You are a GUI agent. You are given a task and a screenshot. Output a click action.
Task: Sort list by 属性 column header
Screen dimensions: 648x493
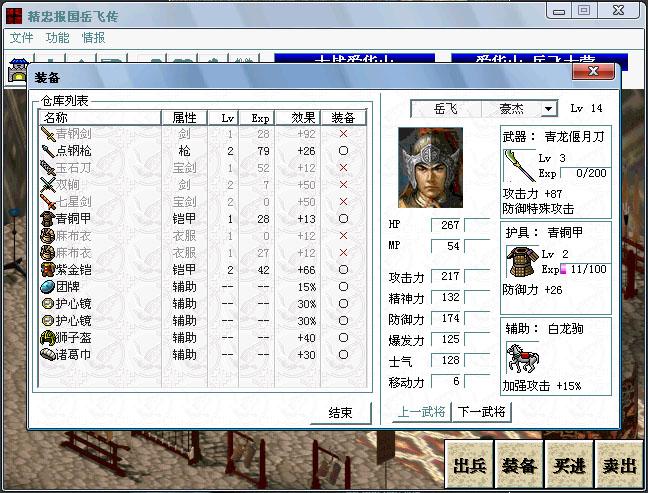click(x=184, y=118)
